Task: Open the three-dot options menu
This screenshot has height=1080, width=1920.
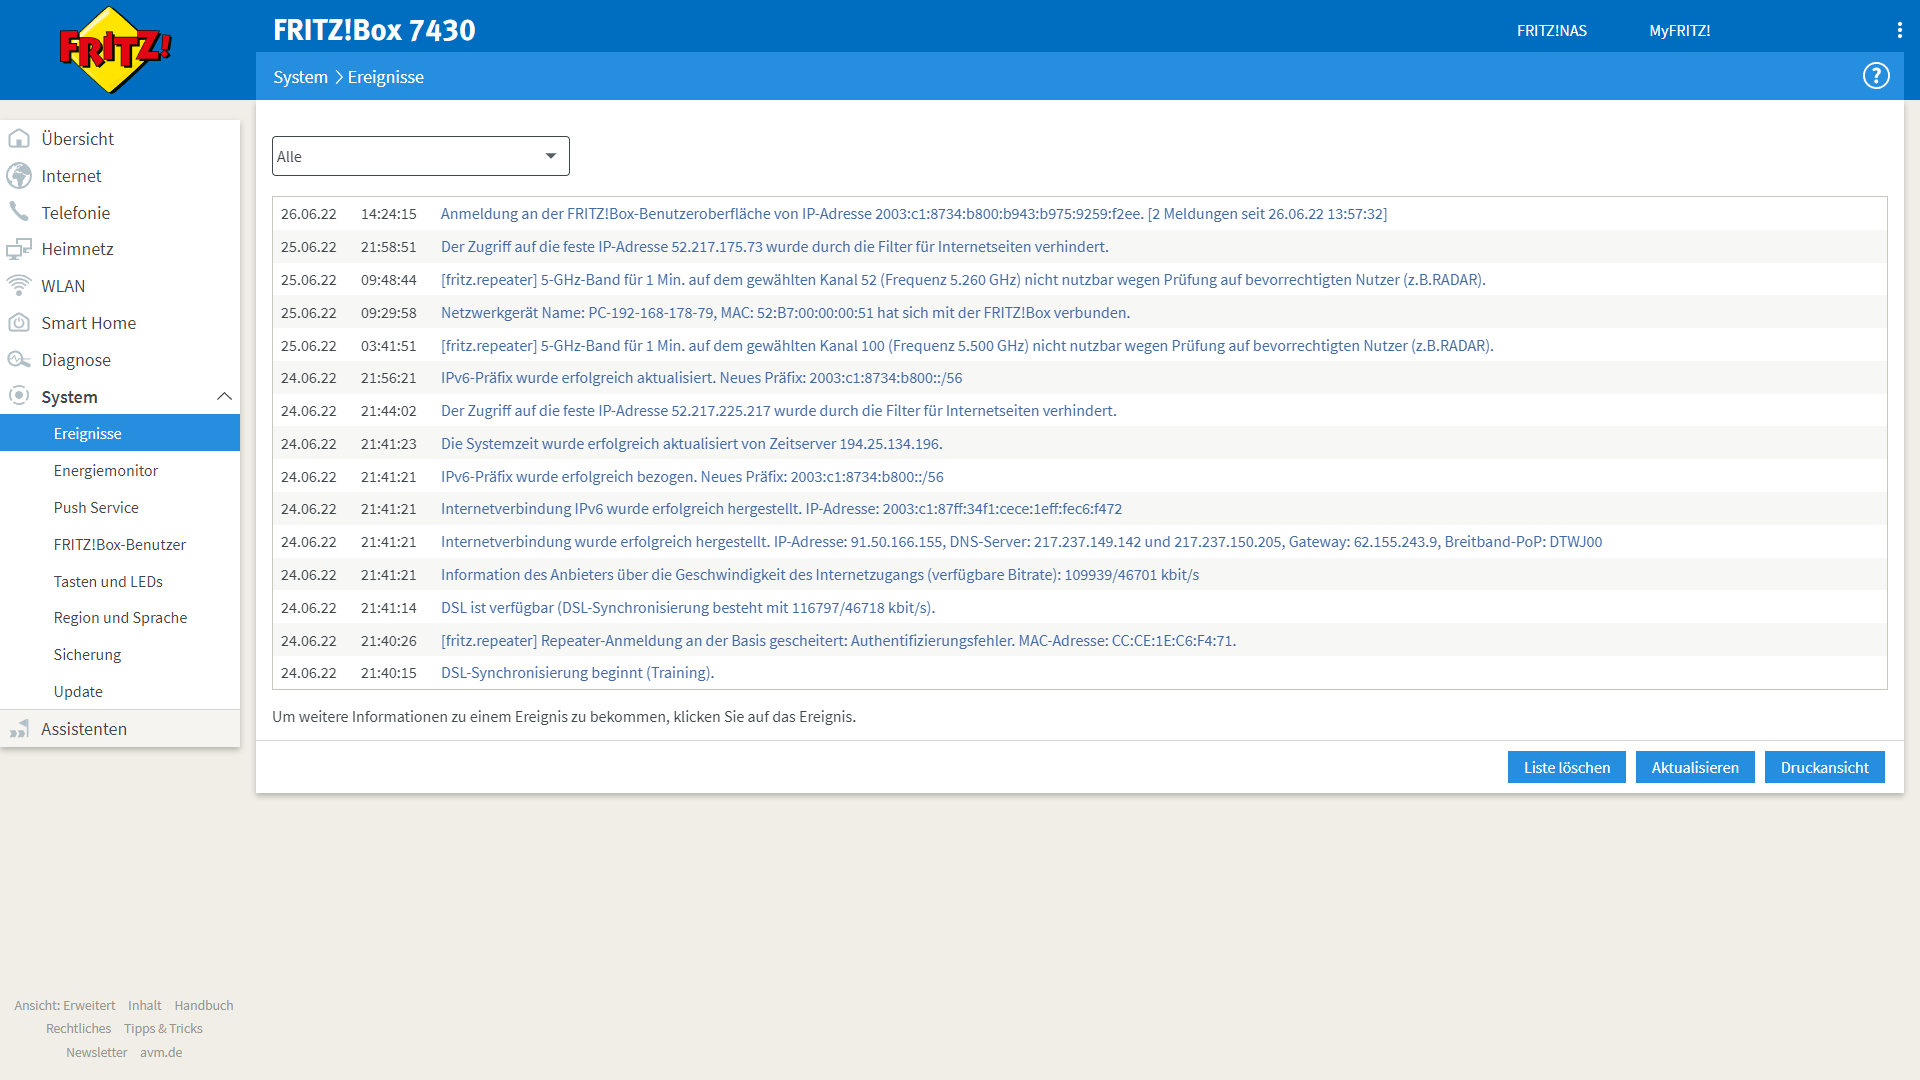Action: tap(1899, 30)
